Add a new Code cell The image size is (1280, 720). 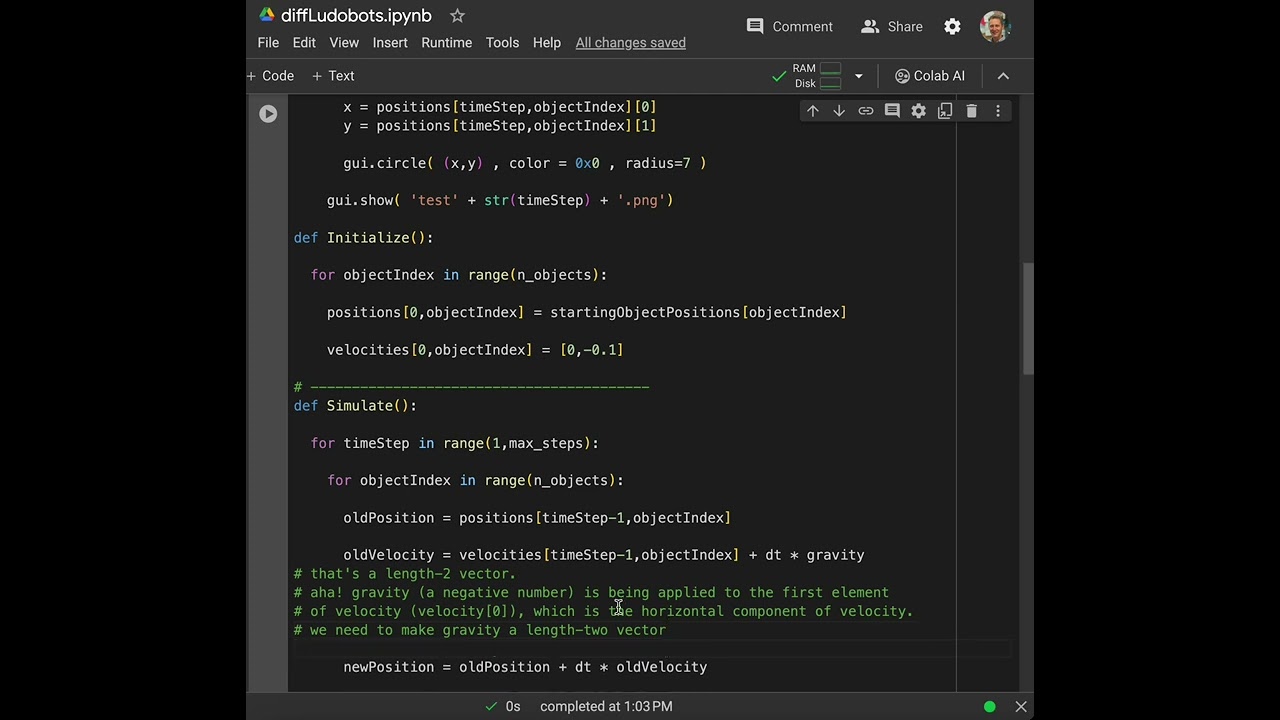[x=271, y=76]
